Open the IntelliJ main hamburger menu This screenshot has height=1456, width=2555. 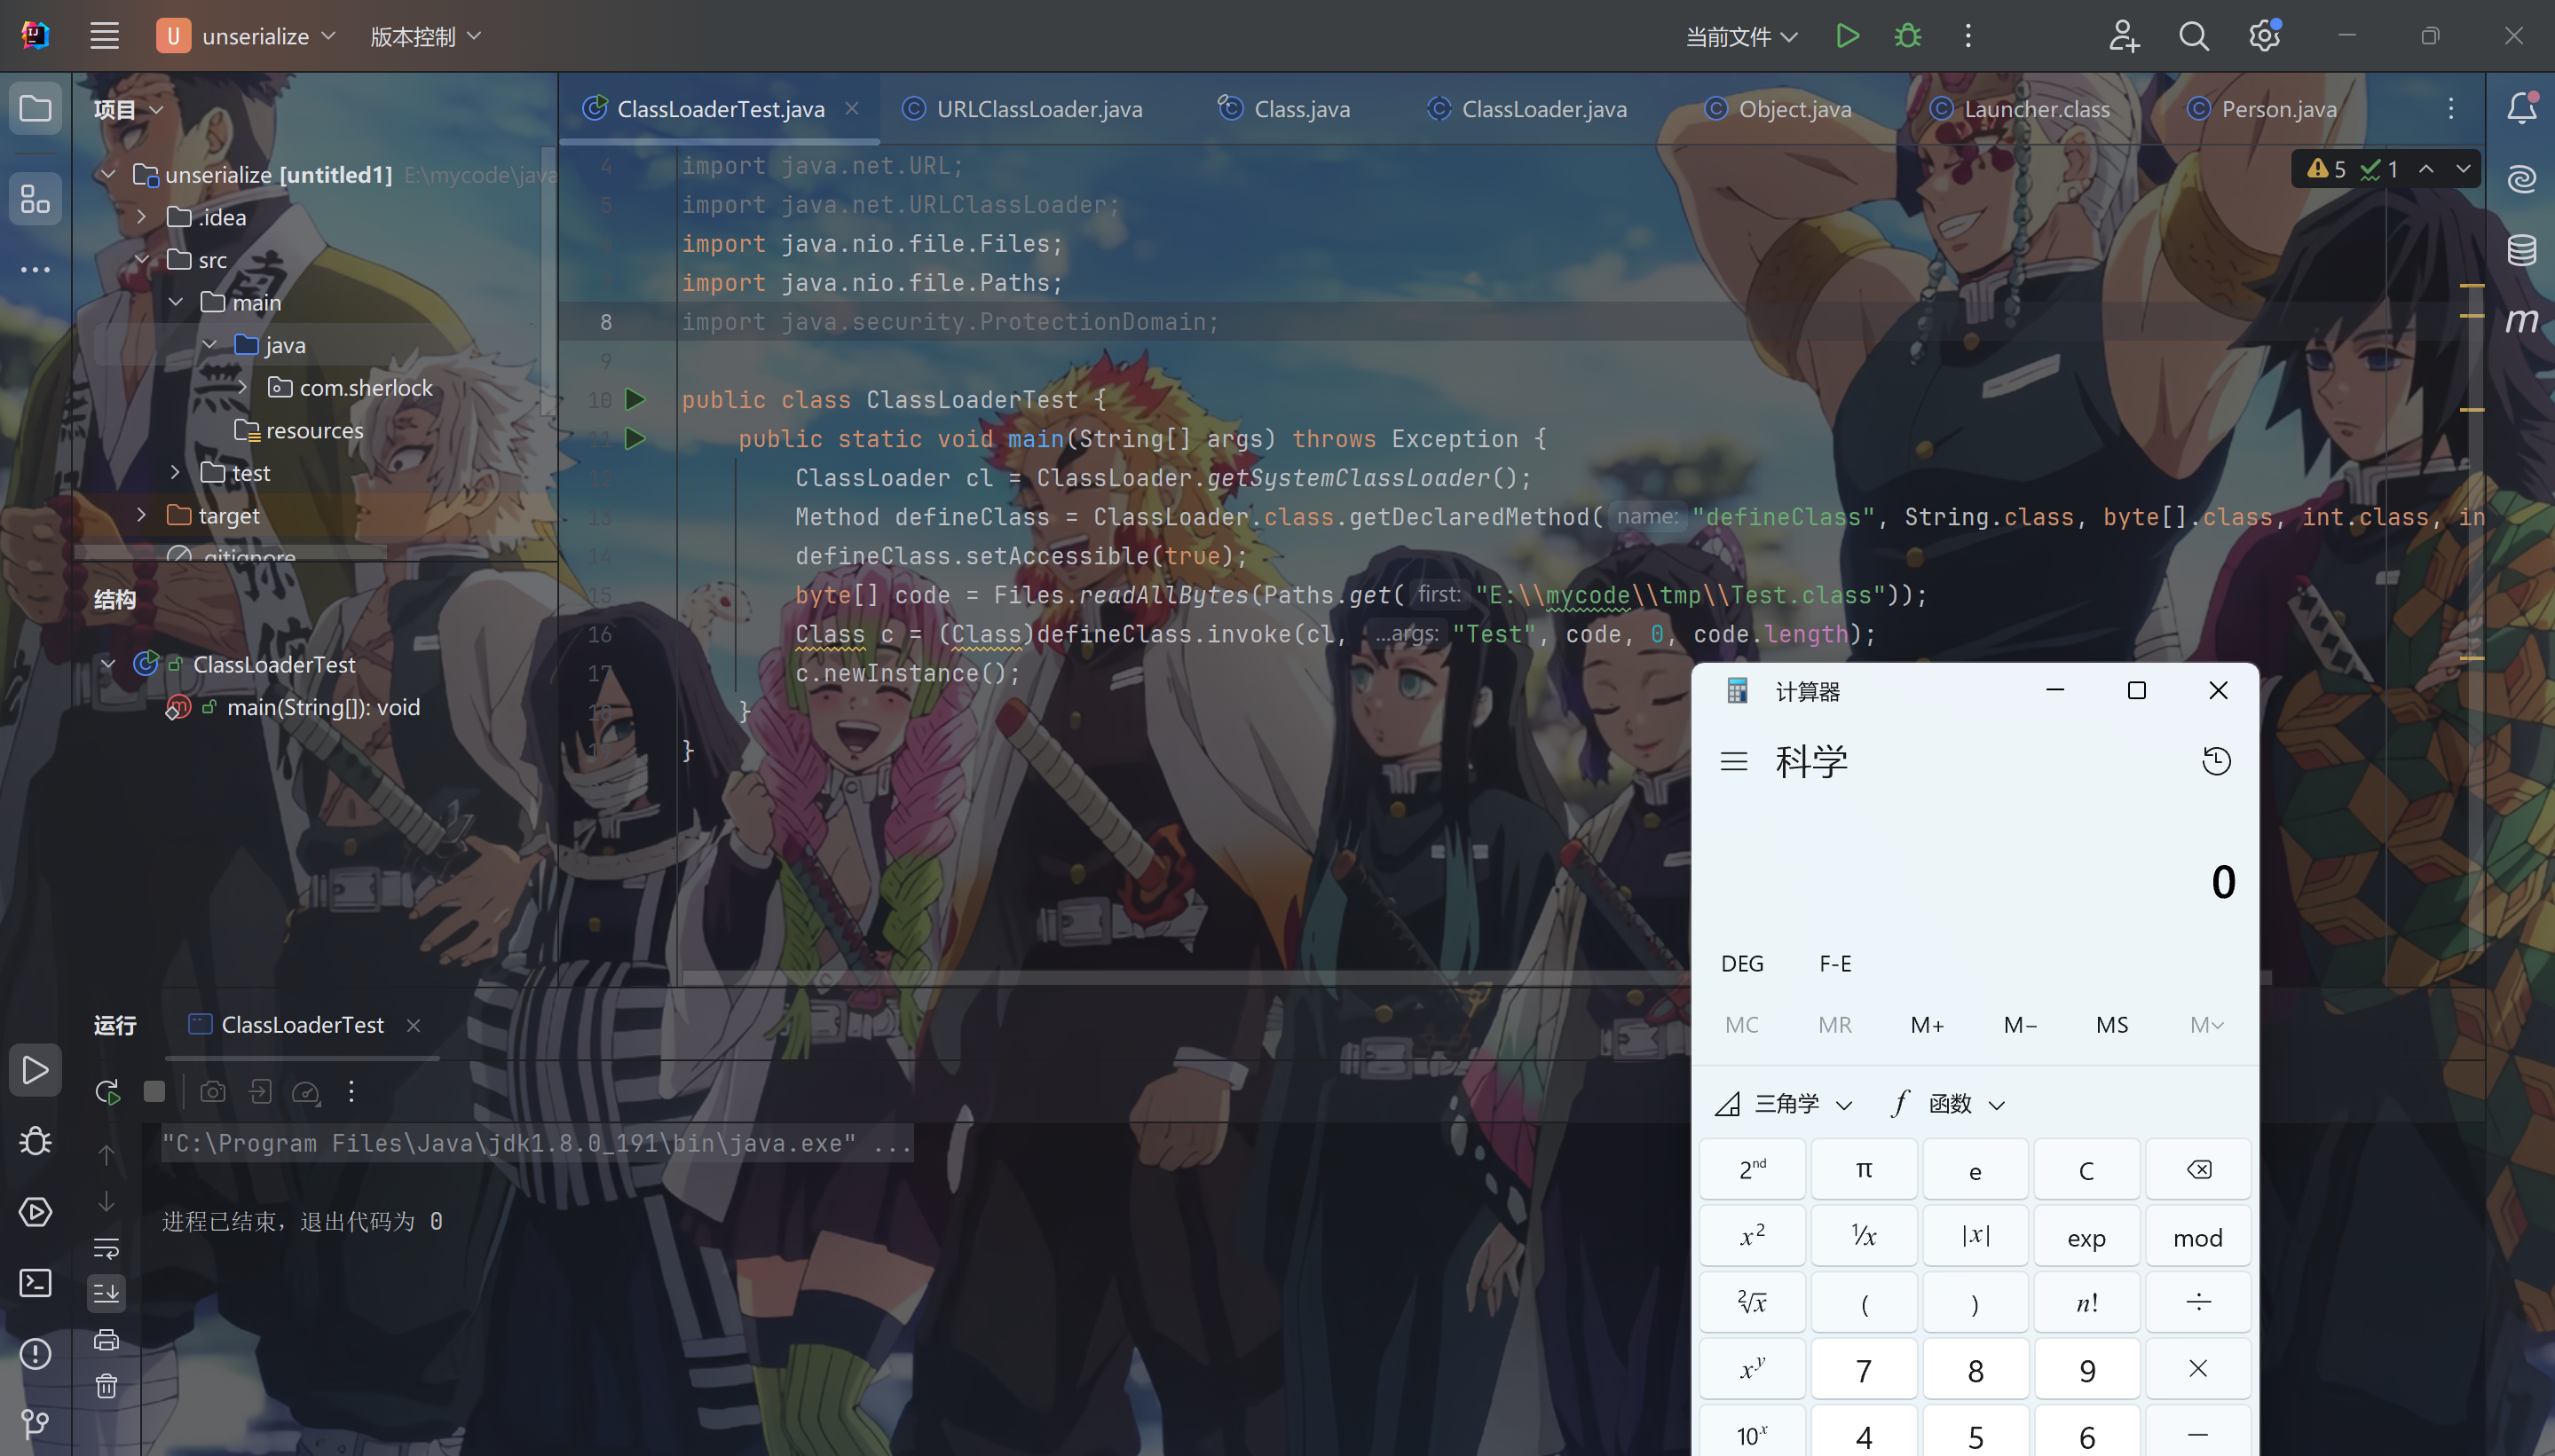click(104, 36)
